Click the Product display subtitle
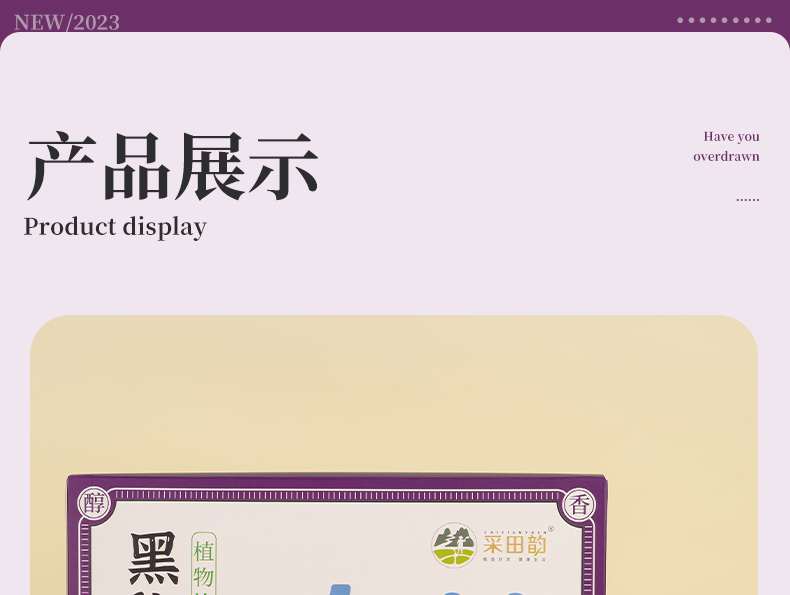Viewport: 790px width, 595px height. (x=115, y=227)
